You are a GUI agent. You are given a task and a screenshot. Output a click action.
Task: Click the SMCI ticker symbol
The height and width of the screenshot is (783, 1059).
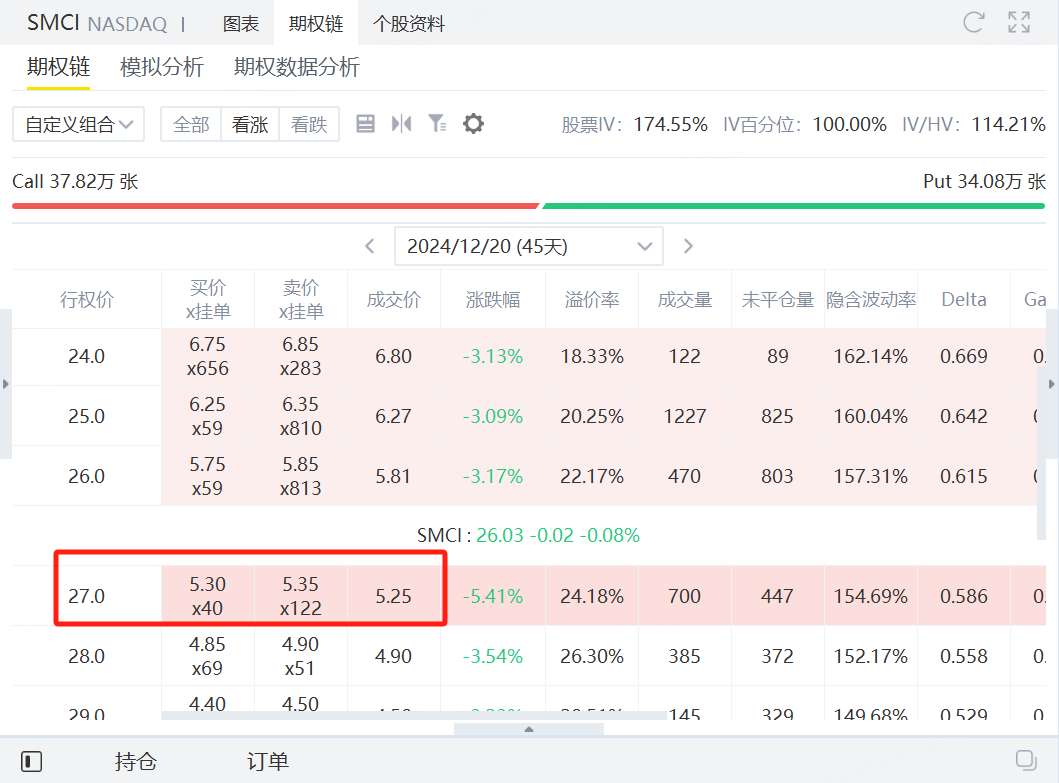[53, 22]
